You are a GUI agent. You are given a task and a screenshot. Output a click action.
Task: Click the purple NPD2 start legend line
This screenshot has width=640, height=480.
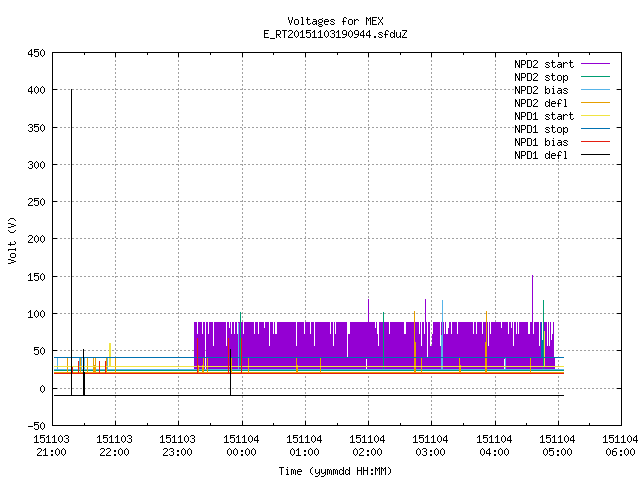595,64
